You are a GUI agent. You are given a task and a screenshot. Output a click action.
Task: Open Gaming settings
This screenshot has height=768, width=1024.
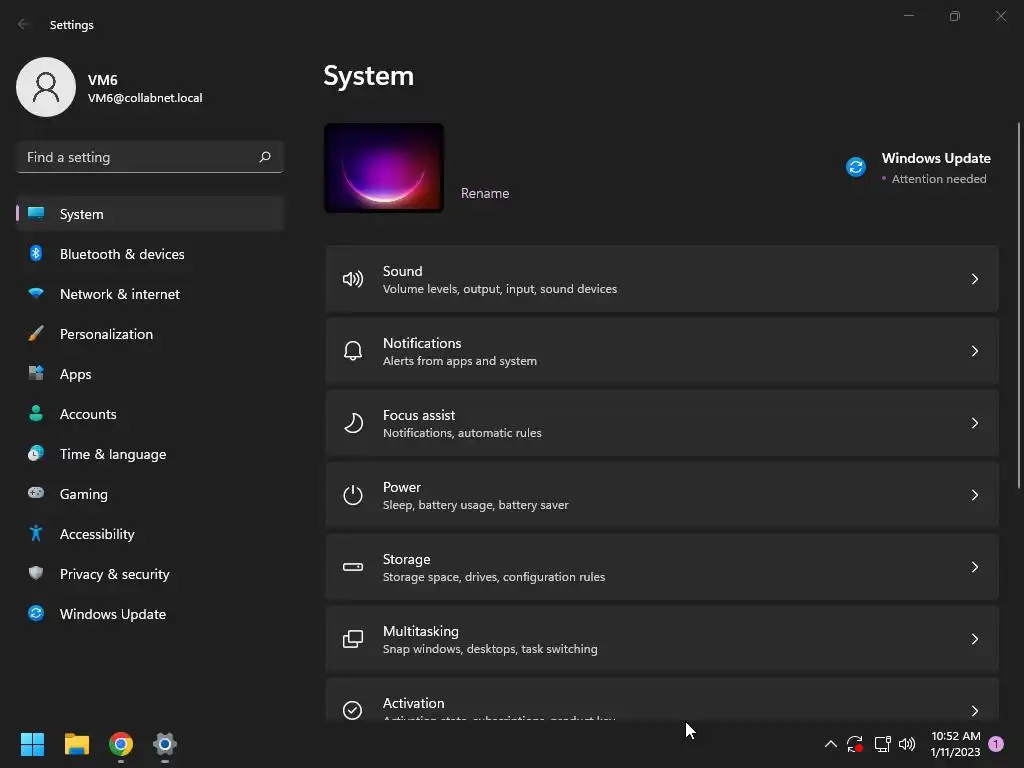pyautogui.click(x=150, y=494)
